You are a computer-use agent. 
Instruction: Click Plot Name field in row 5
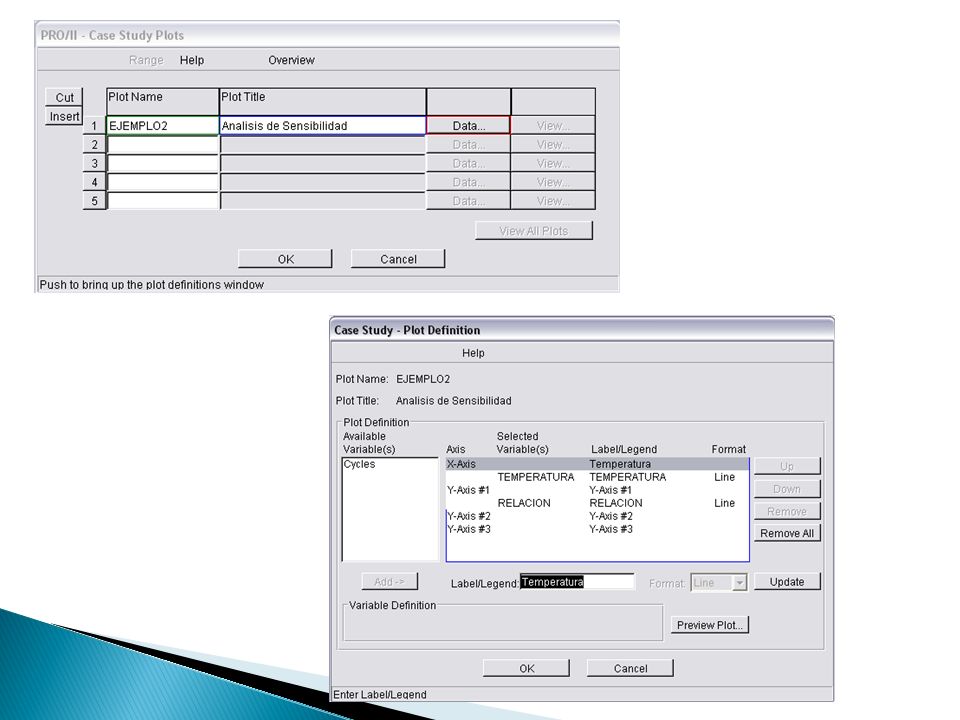162,201
